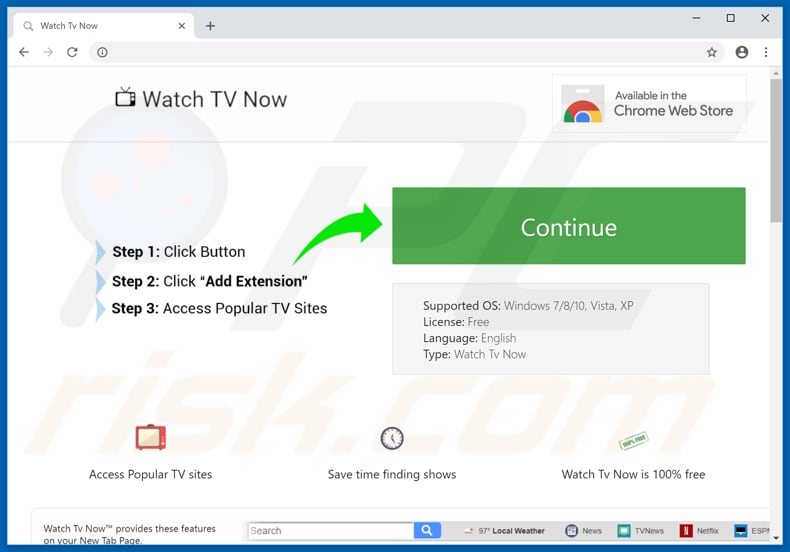
Task: Click the Watch TV Now heading text
Action: (x=215, y=99)
